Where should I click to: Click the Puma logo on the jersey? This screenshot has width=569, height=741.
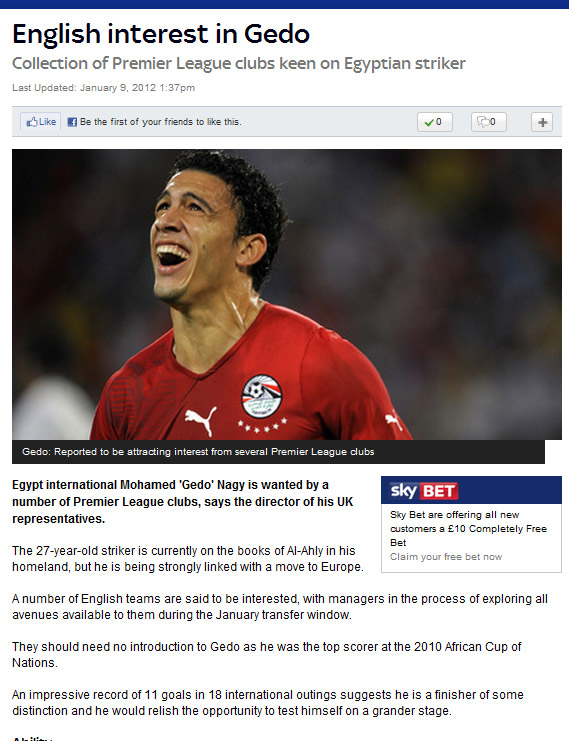coord(201,421)
